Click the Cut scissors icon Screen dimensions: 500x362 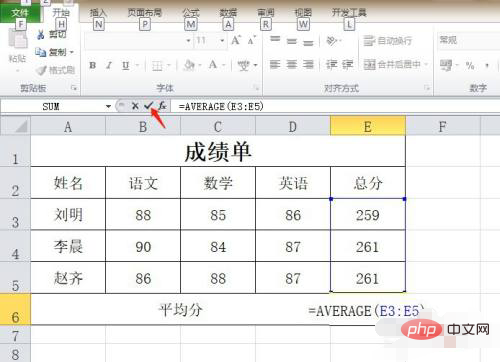coord(41,34)
